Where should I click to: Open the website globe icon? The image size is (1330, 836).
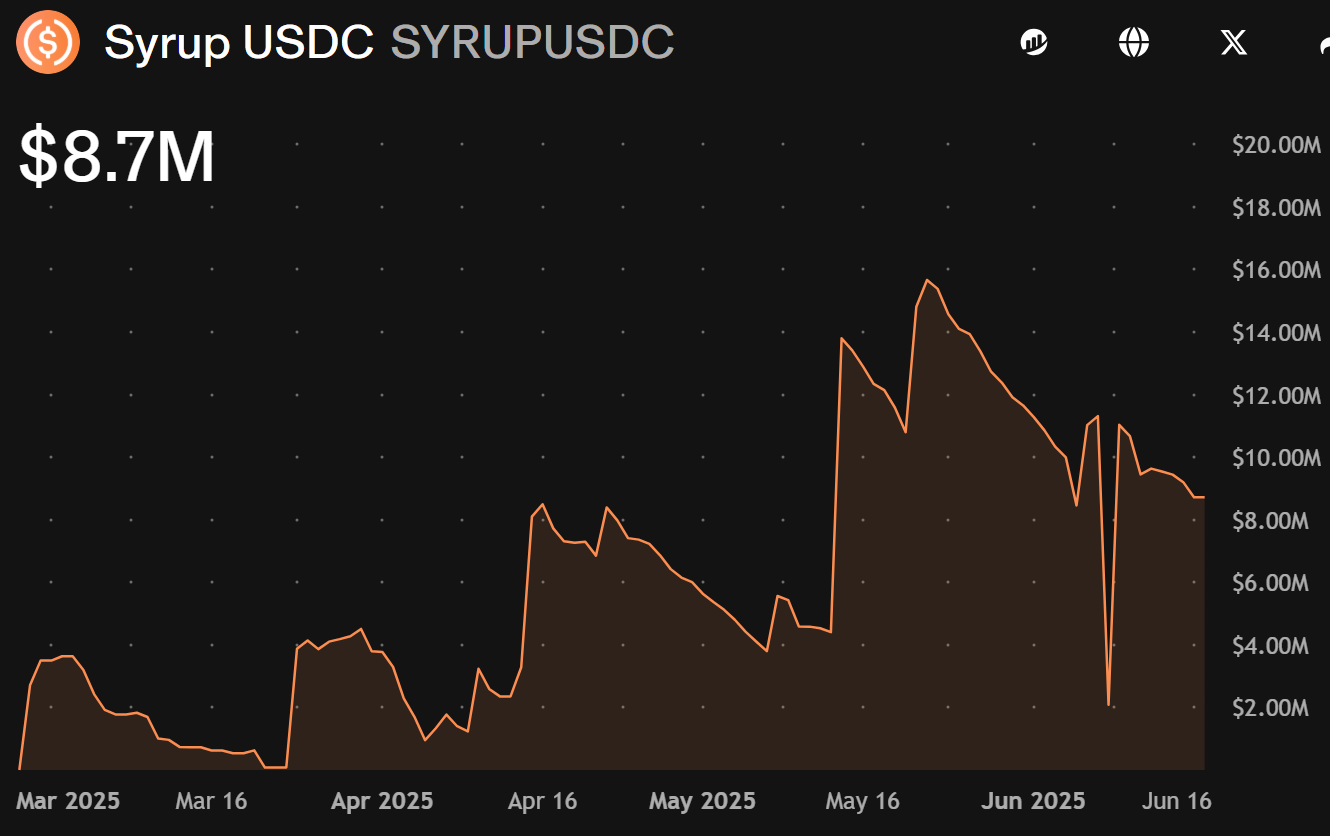click(1134, 42)
